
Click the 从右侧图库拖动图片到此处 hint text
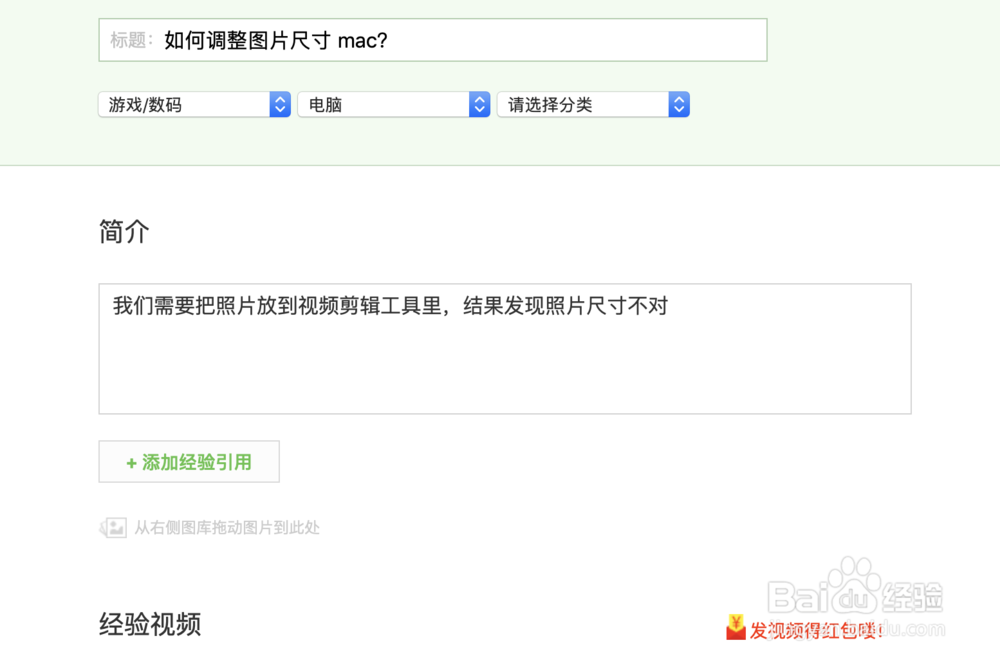(226, 528)
